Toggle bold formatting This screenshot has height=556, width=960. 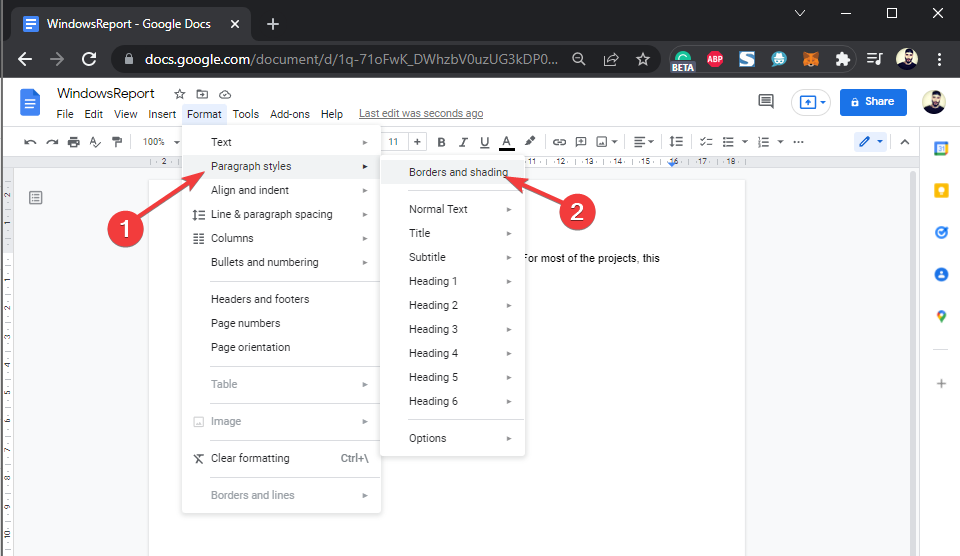coord(441,142)
